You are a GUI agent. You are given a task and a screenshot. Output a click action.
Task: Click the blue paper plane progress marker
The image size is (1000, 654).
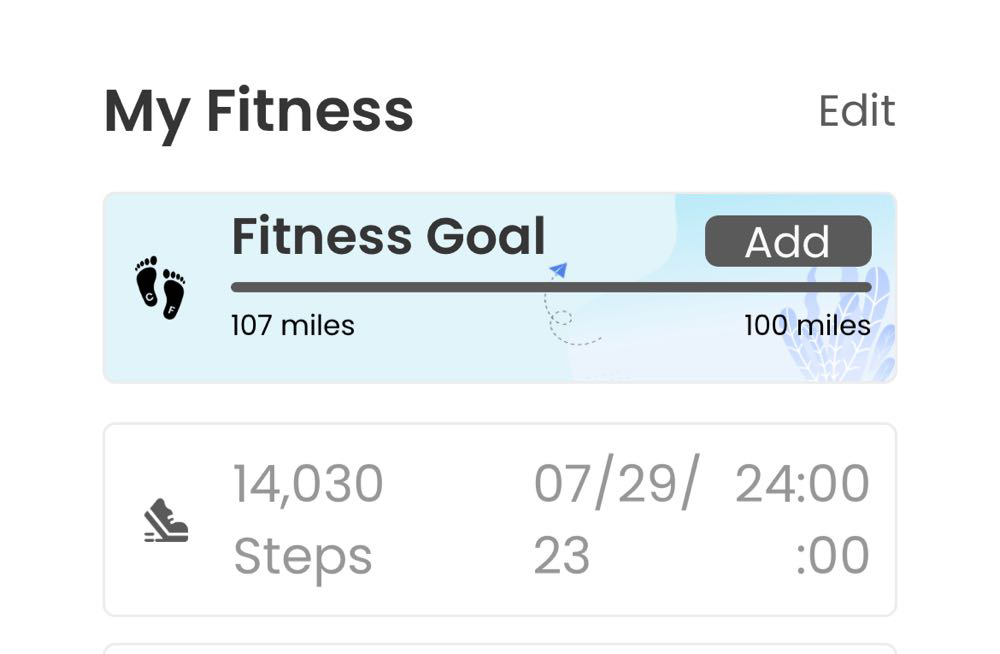(559, 270)
